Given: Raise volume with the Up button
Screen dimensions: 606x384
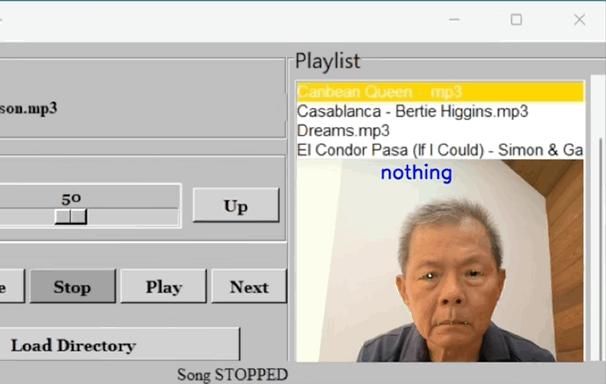Looking at the screenshot, I should [x=236, y=206].
